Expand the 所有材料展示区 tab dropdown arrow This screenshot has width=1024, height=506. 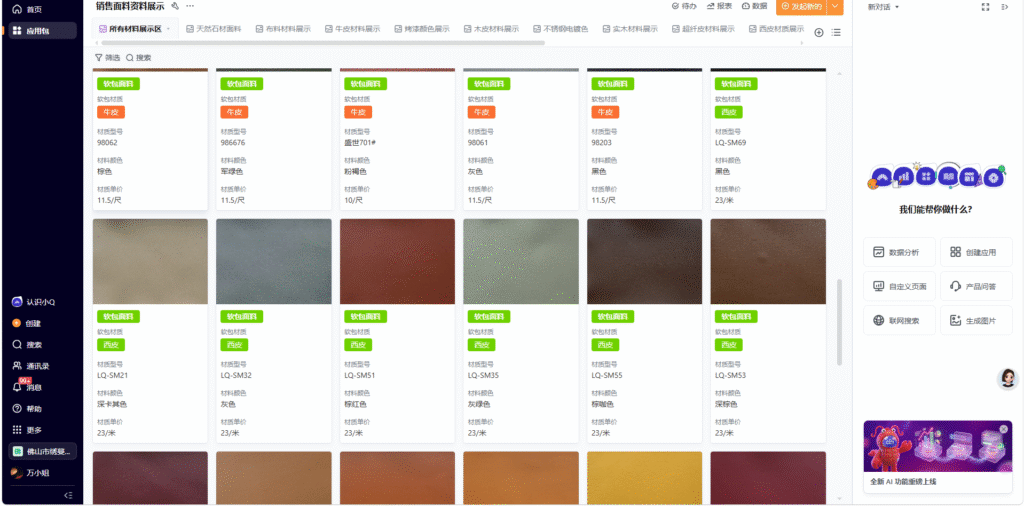(x=168, y=30)
